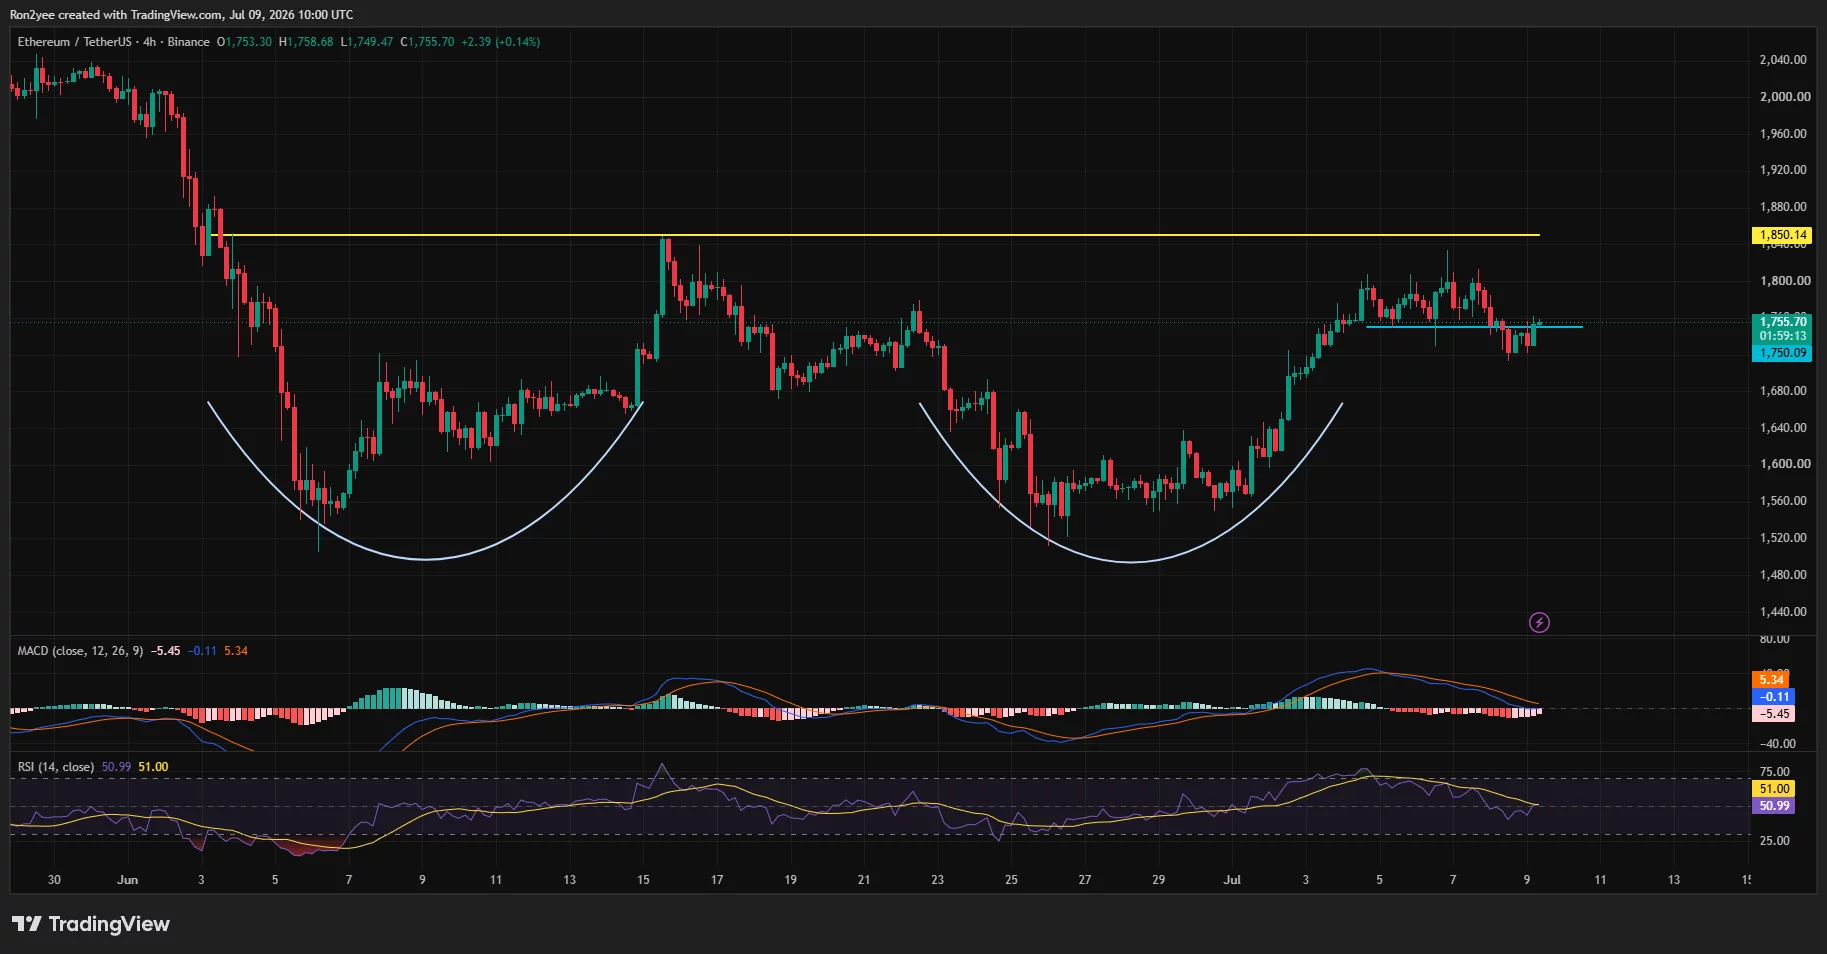Click the Jun date label on time axis

click(x=127, y=880)
